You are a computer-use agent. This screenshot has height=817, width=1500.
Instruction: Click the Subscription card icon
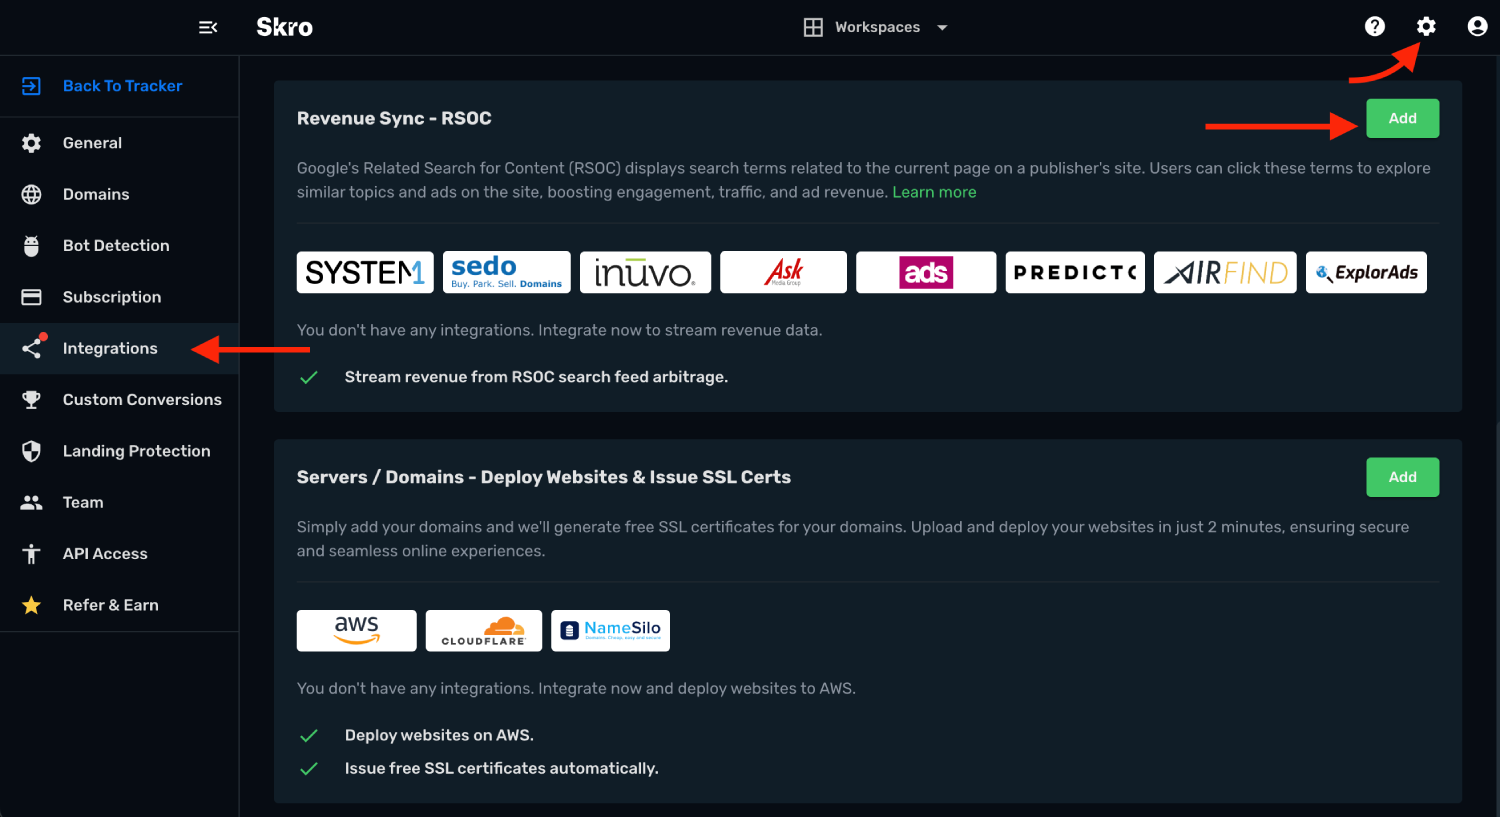click(31, 297)
